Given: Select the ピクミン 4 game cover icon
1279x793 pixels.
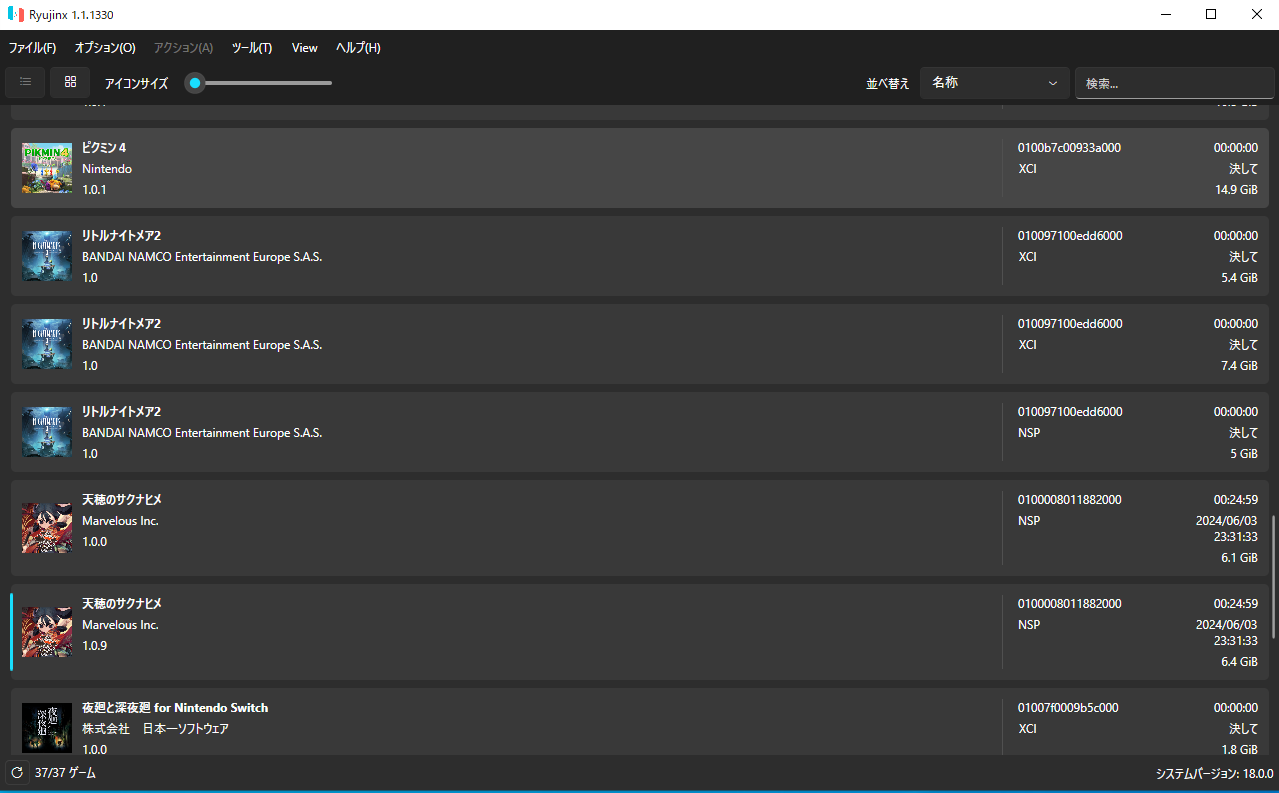Looking at the screenshot, I should point(47,168).
